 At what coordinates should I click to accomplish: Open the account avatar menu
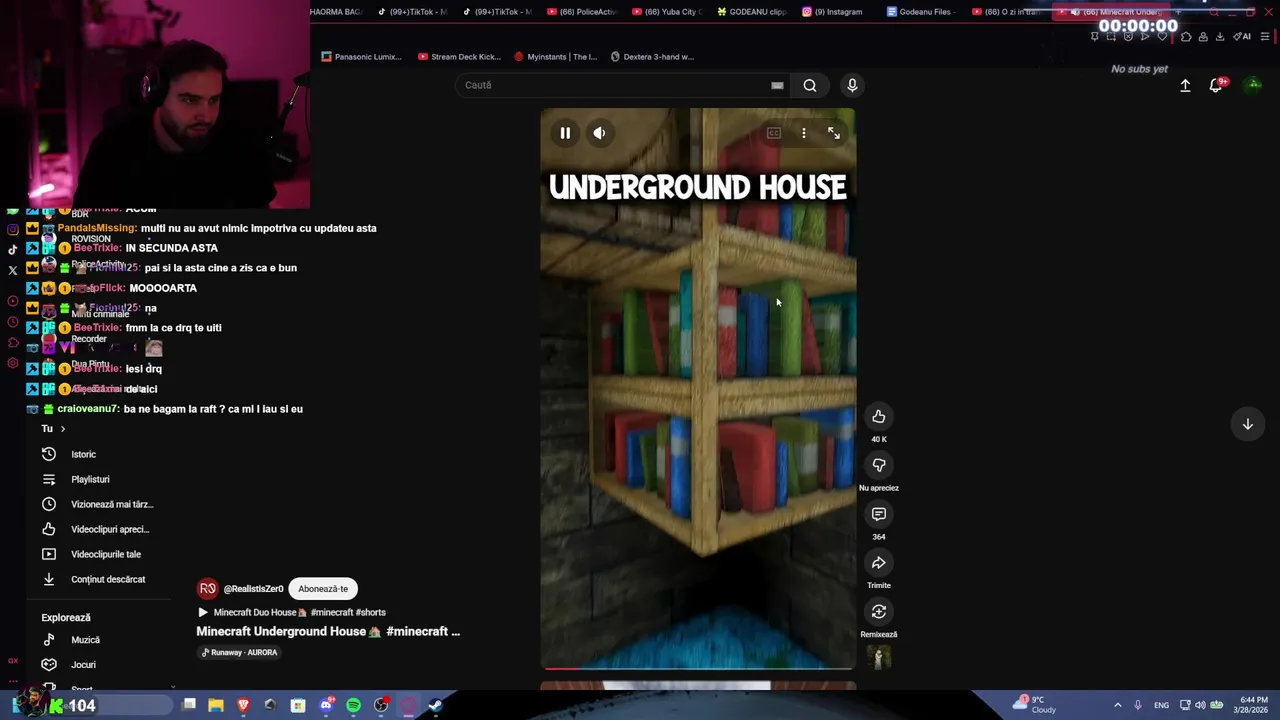pos(1254,85)
